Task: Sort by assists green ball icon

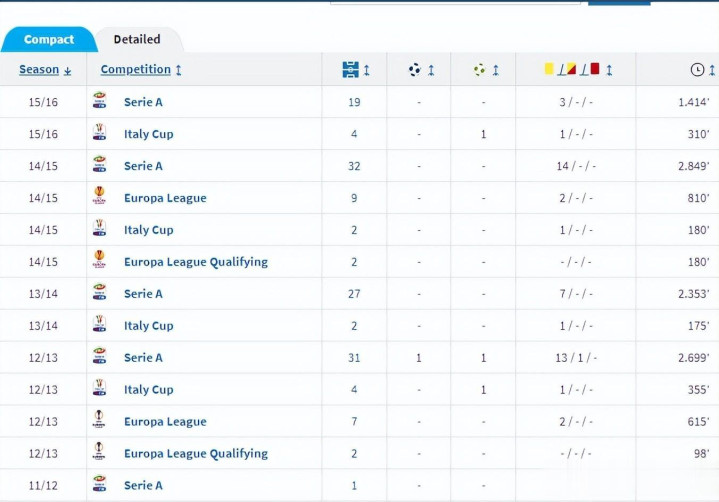Action: pos(480,70)
